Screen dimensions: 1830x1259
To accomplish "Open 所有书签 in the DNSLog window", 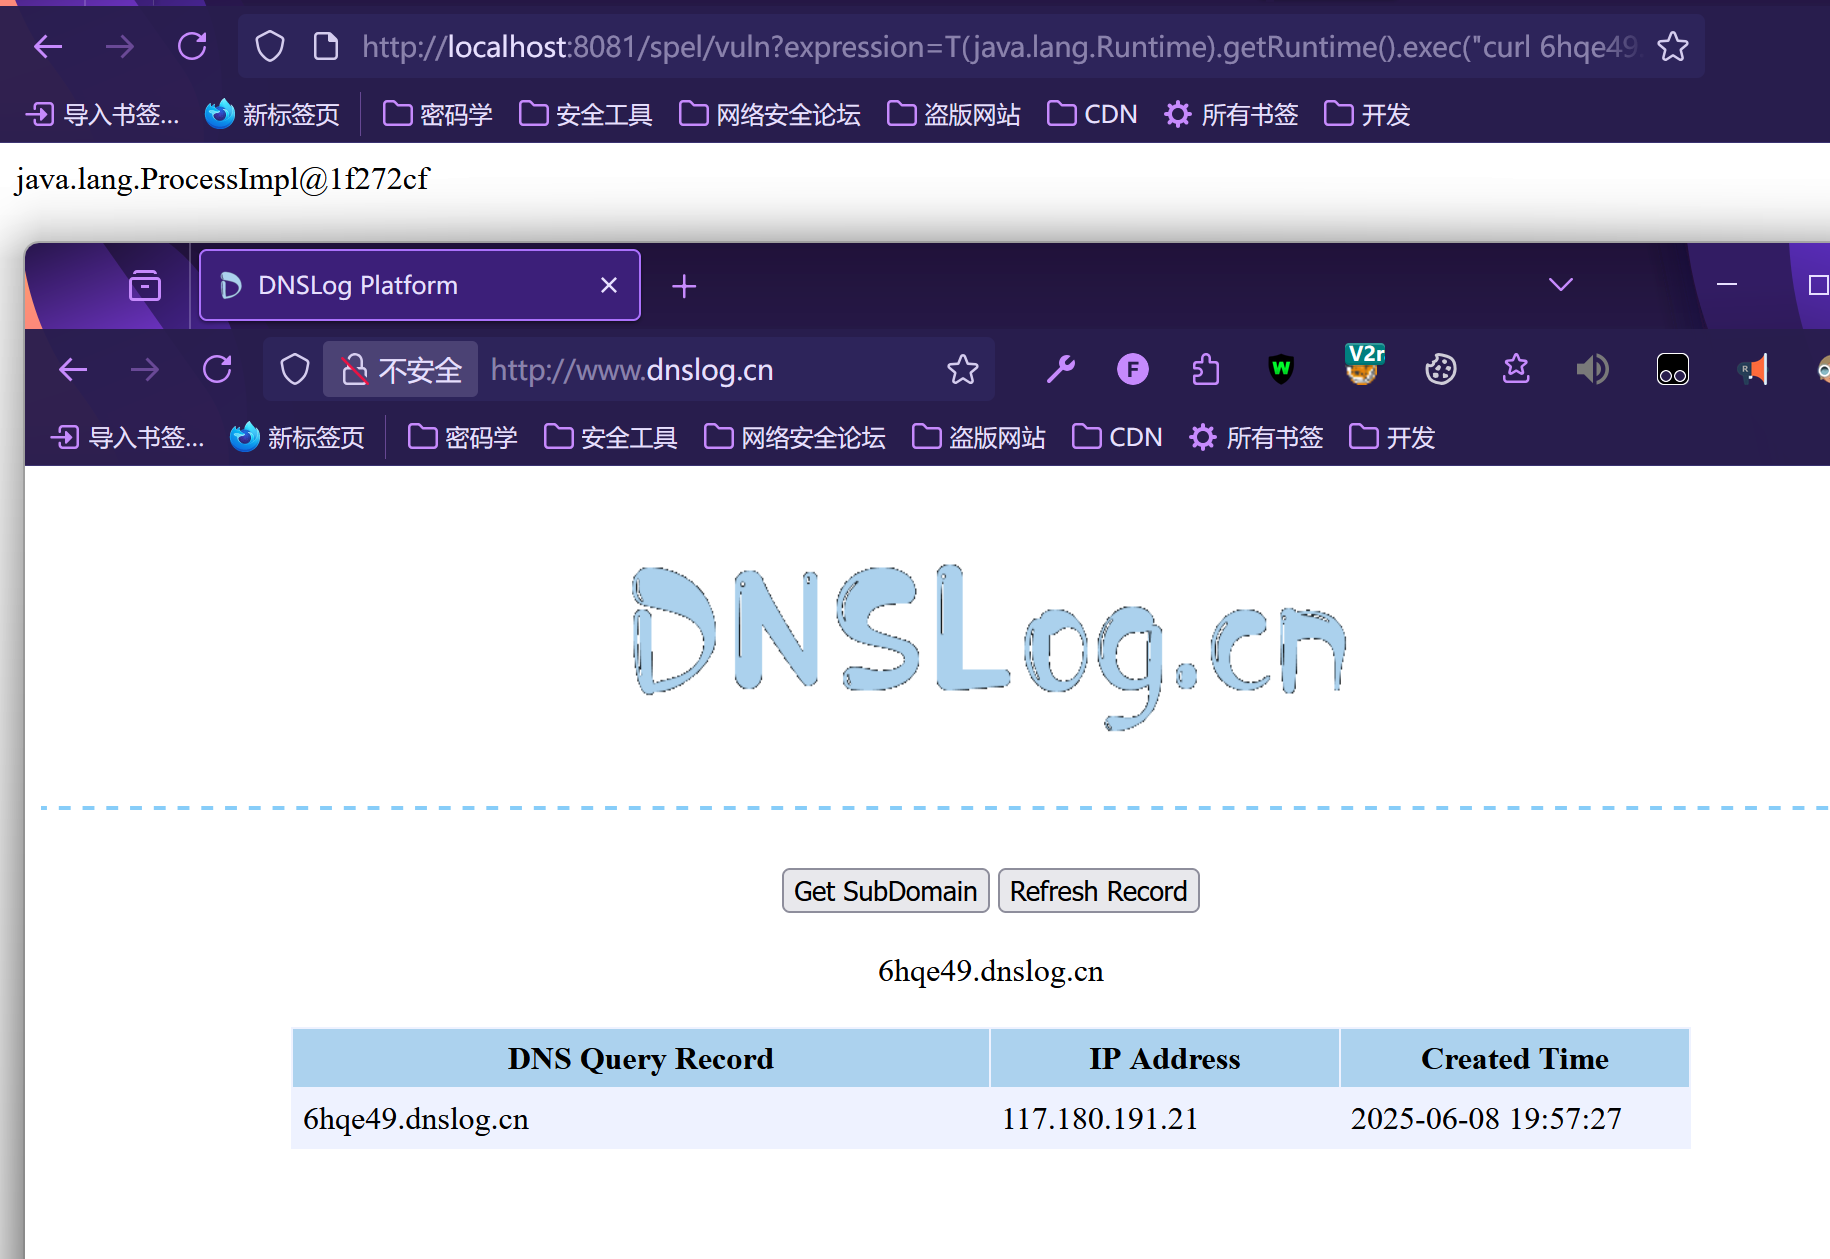I will click(x=1256, y=437).
